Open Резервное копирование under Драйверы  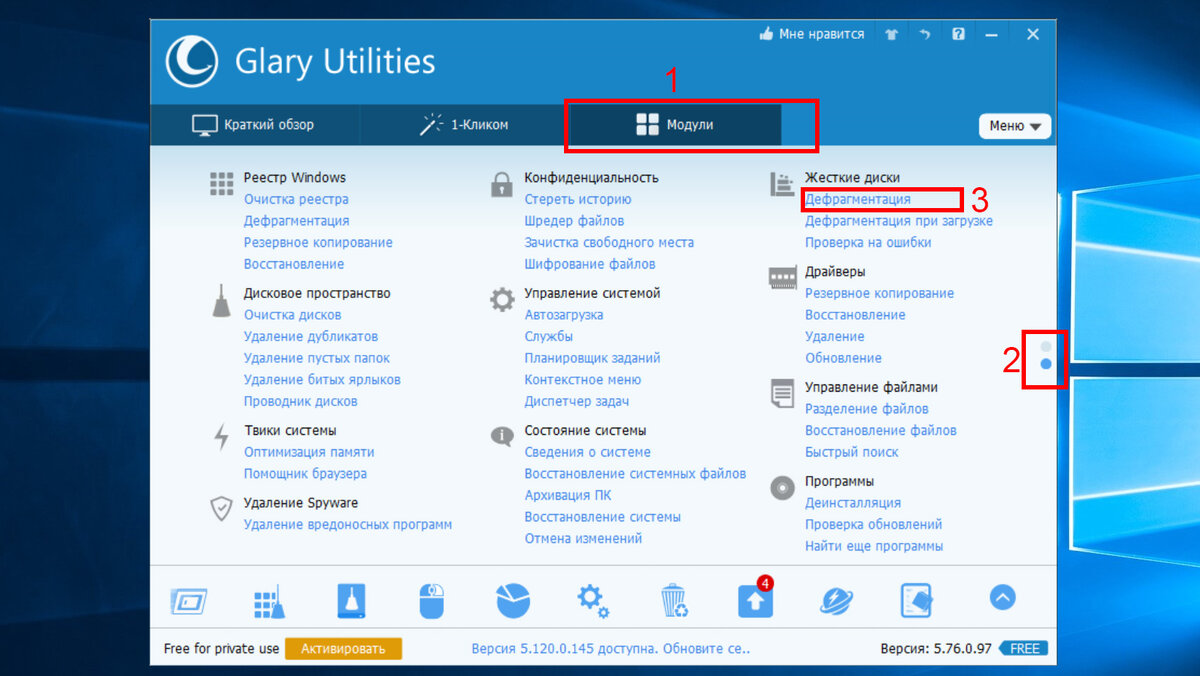coord(879,293)
